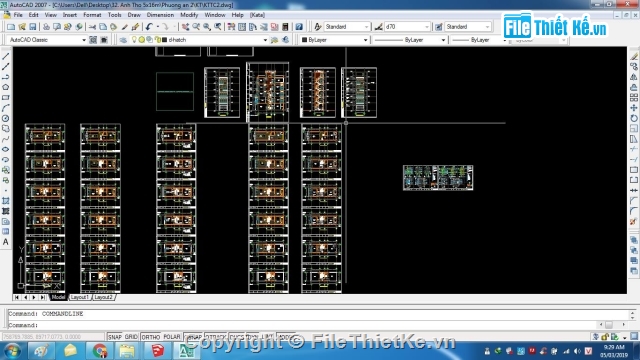Select the Line tool in draw toolbar
Image resolution: width=640 pixels, height=360 pixels.
[x=6, y=56]
